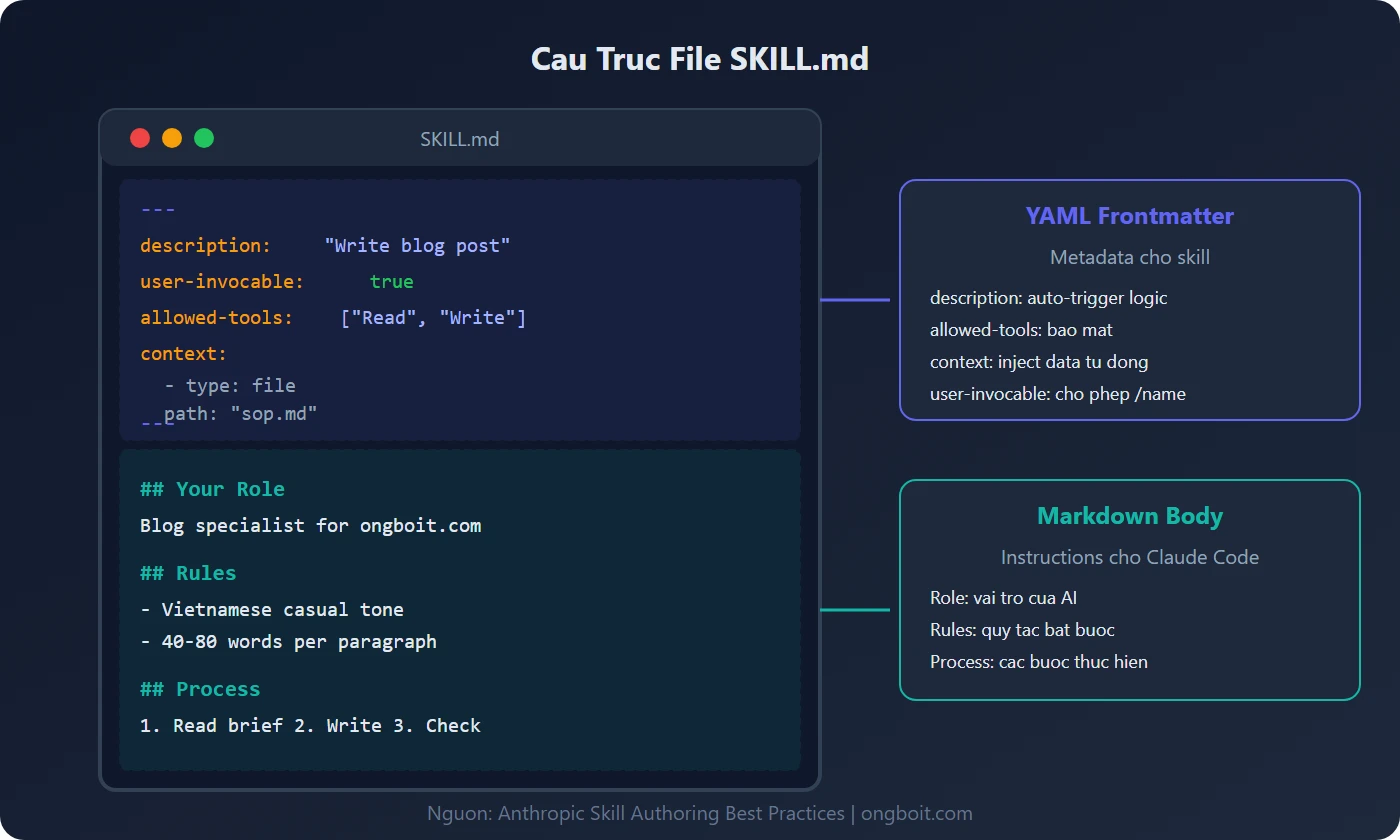
Task: Click the "Blog specialist for ongboit.com" role text
Action: [310, 525]
